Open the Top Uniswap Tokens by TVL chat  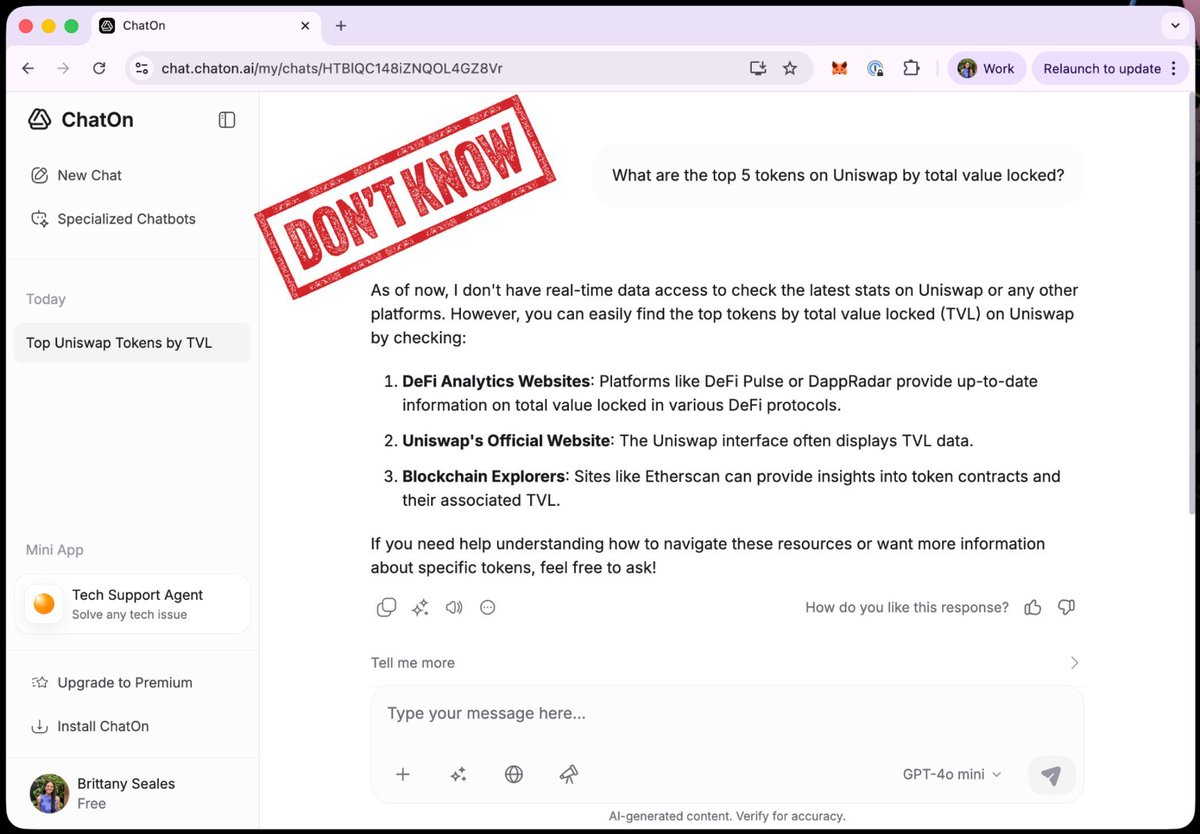coord(132,343)
